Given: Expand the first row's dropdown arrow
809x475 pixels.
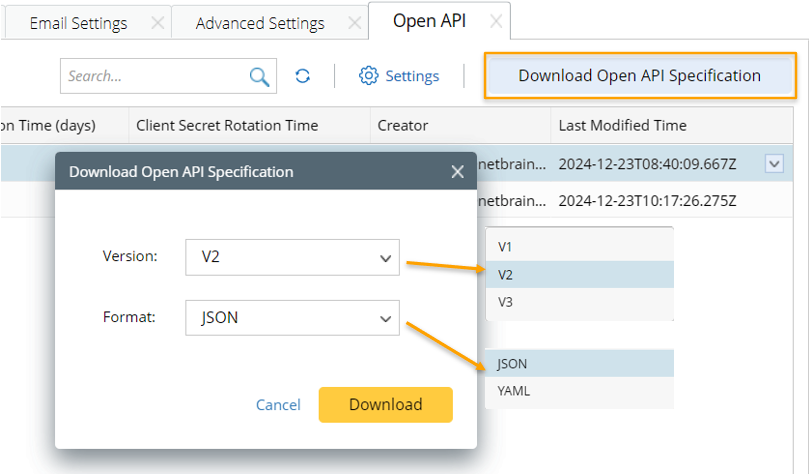Looking at the screenshot, I should click(x=774, y=164).
